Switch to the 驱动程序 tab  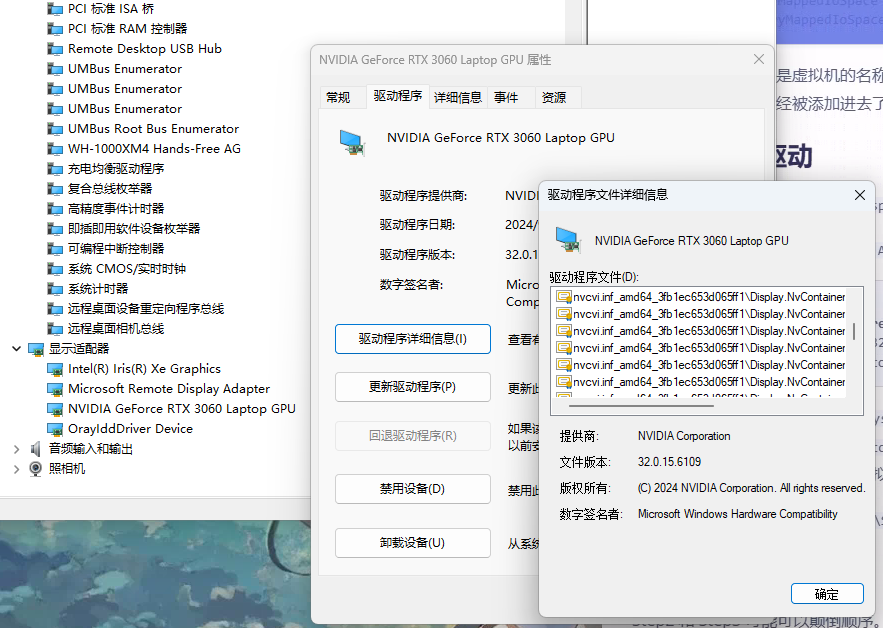pyautogui.click(x=398, y=96)
